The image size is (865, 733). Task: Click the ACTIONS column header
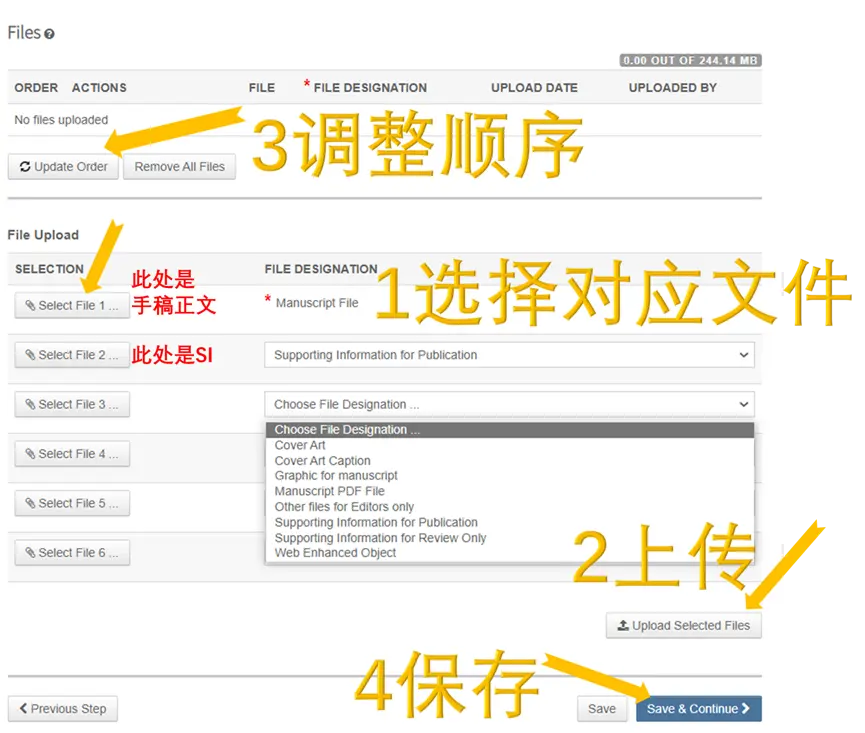pyautogui.click(x=99, y=88)
